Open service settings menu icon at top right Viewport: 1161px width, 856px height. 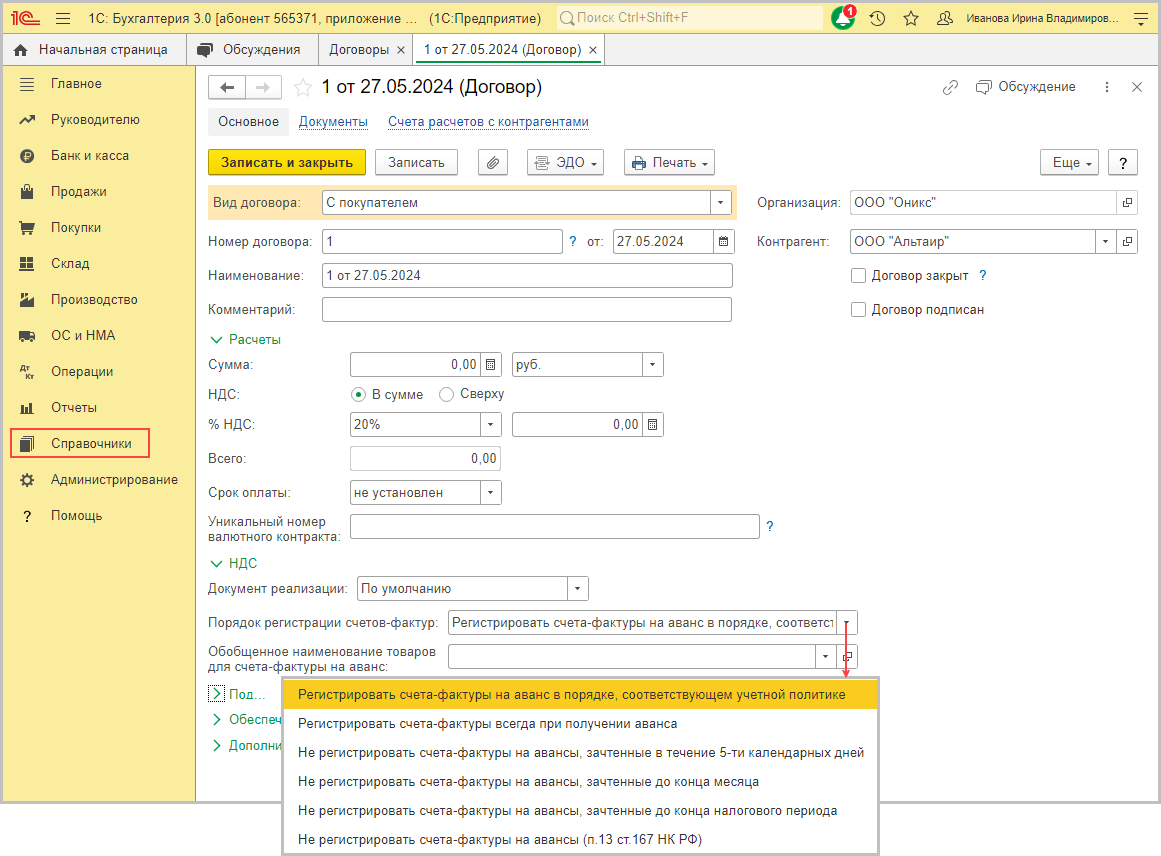[x=1141, y=19]
